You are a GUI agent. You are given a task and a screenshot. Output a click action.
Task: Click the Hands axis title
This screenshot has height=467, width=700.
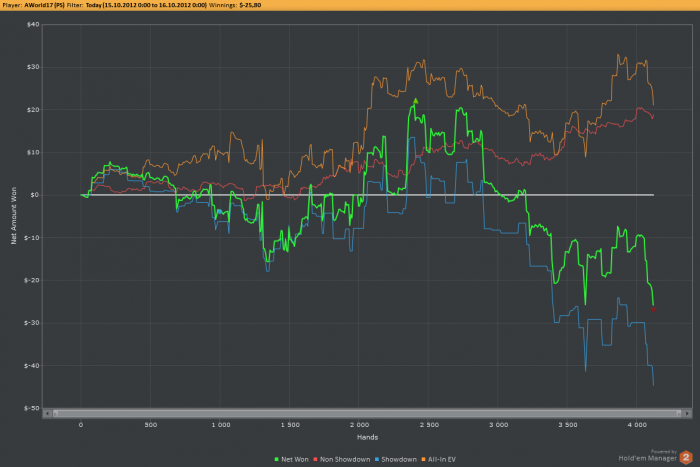(367, 437)
